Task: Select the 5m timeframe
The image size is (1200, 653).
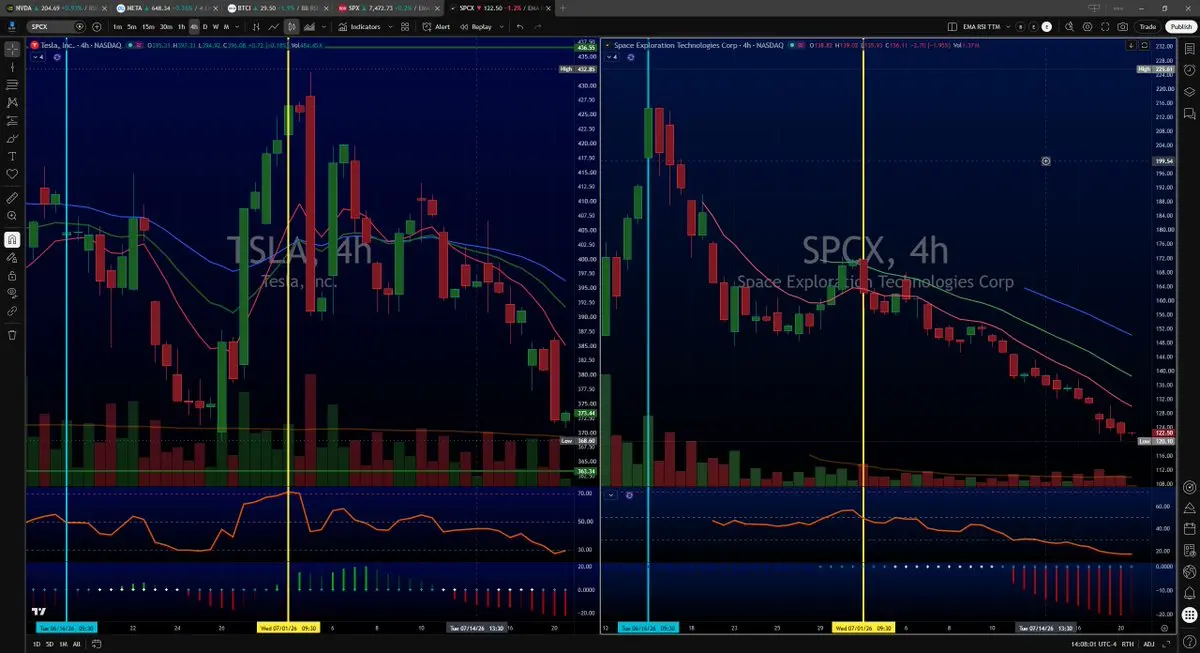Action: tap(132, 26)
